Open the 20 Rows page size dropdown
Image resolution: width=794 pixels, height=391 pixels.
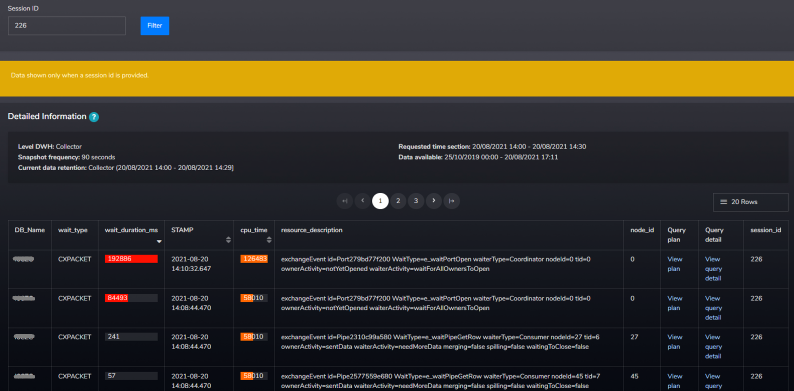click(750, 202)
